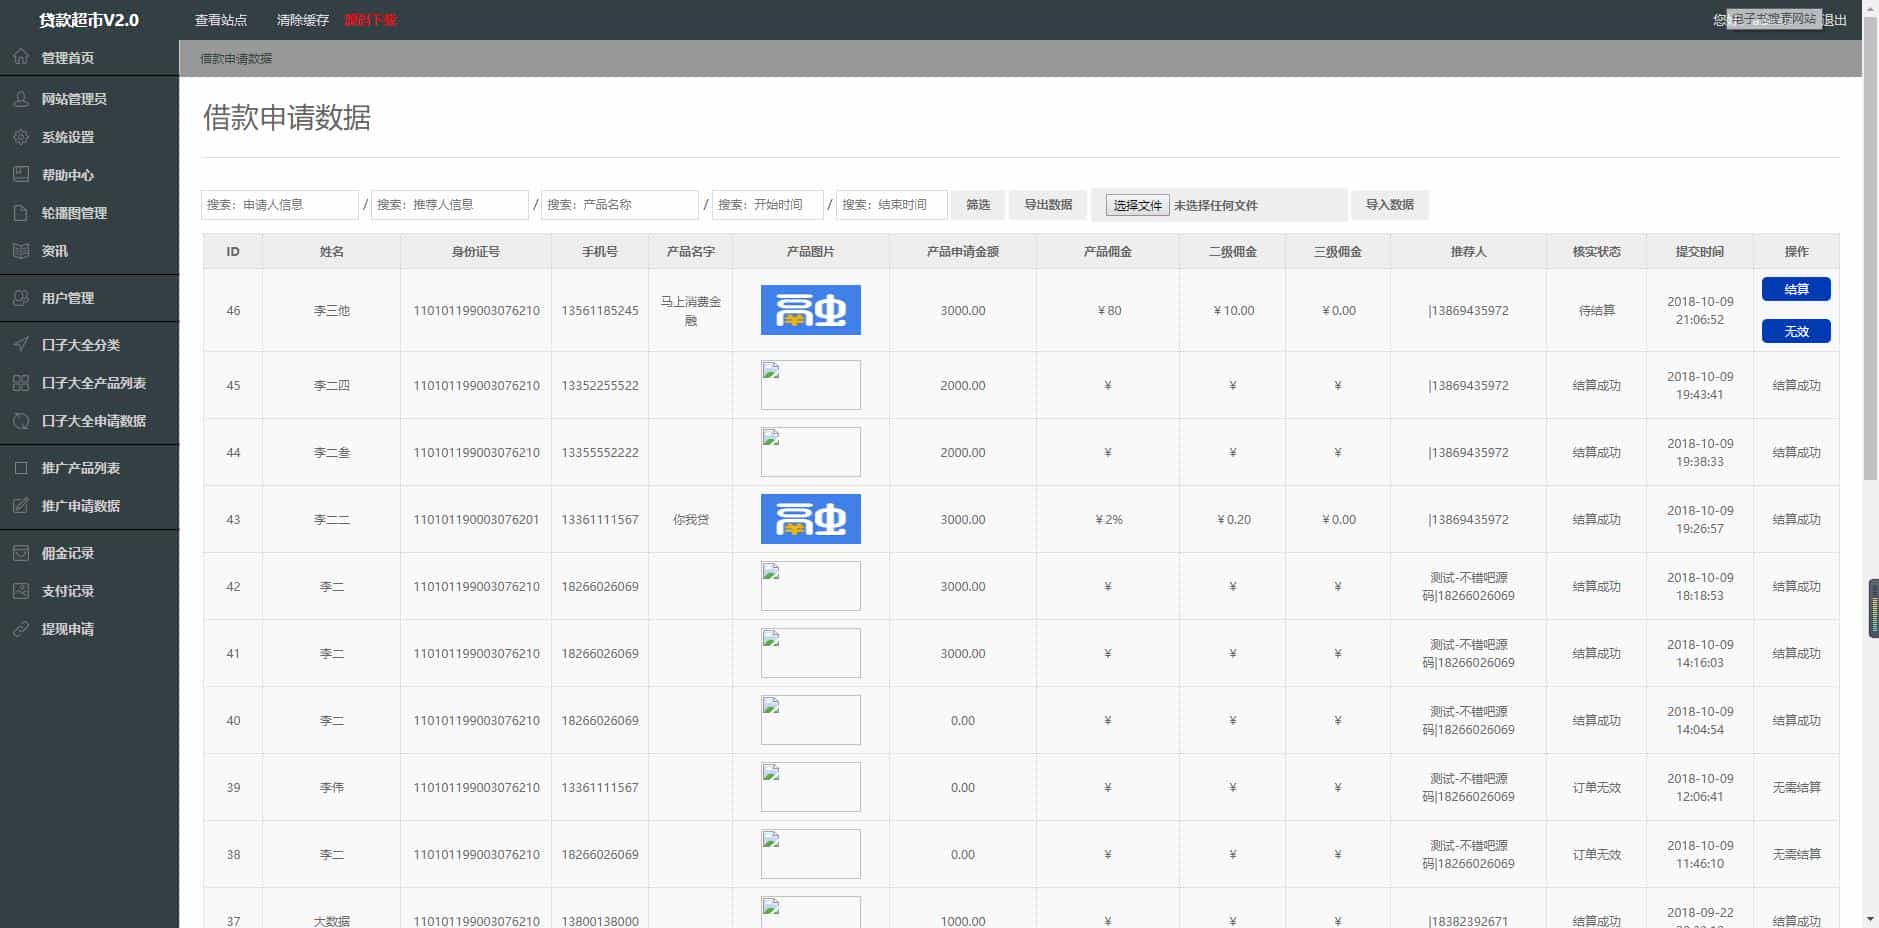The height and width of the screenshot is (928, 1879).
Task: Click 清除缓存 in the top bar
Action: tap(302, 20)
